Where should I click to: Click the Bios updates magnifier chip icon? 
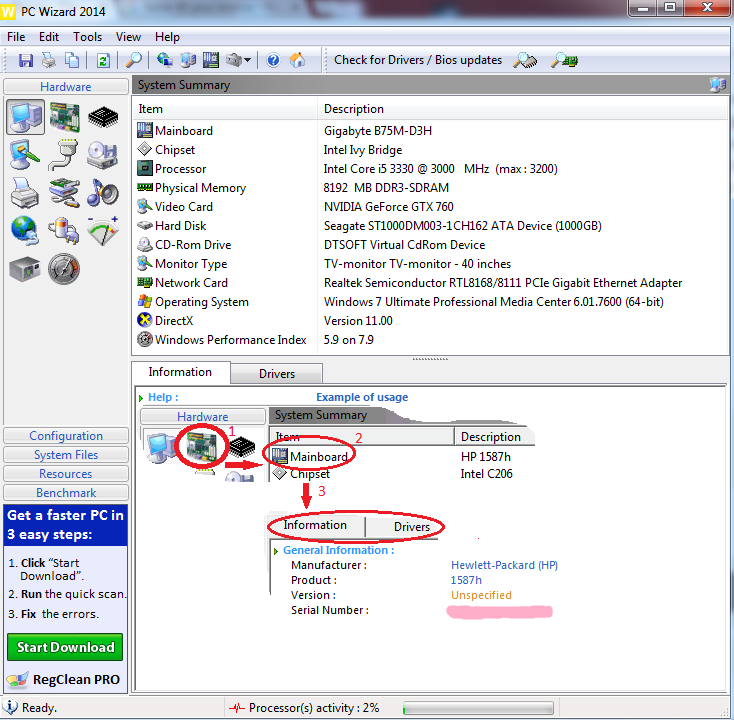tap(565, 60)
